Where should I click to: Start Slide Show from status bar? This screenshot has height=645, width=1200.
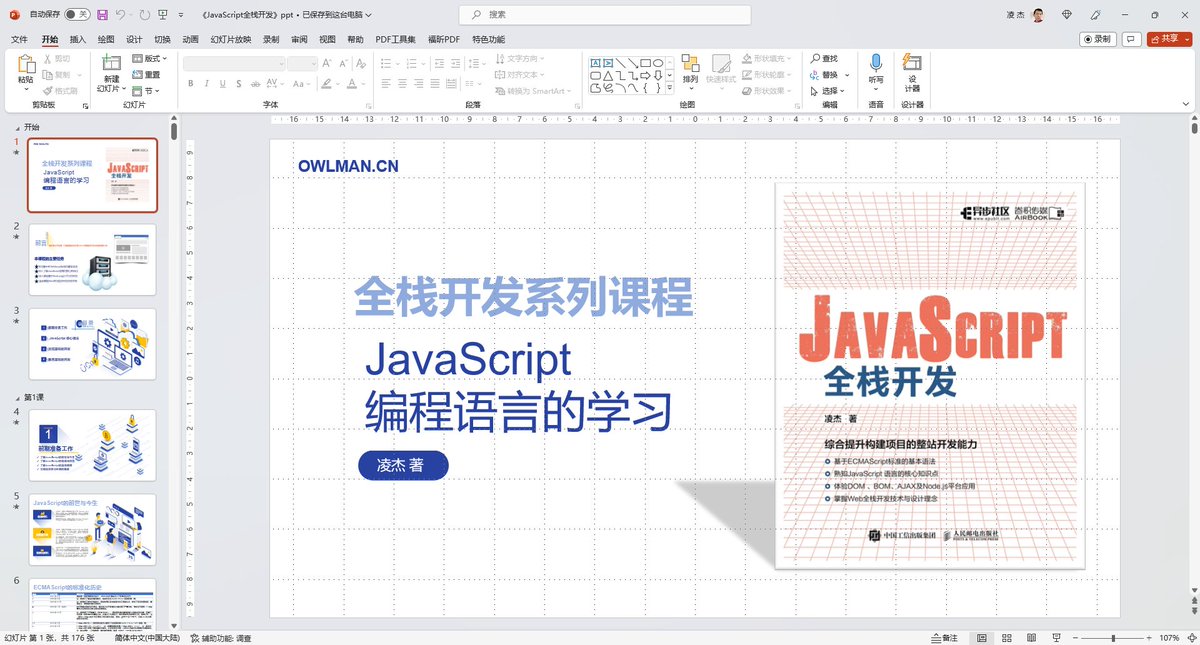1057,637
